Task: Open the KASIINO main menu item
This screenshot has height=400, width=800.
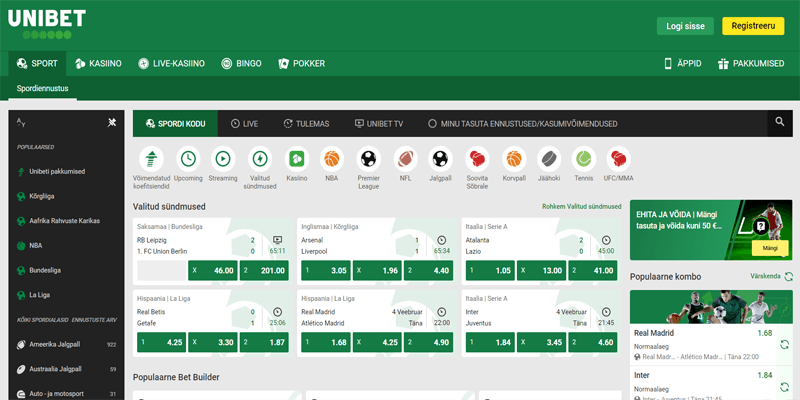Action: coord(98,64)
